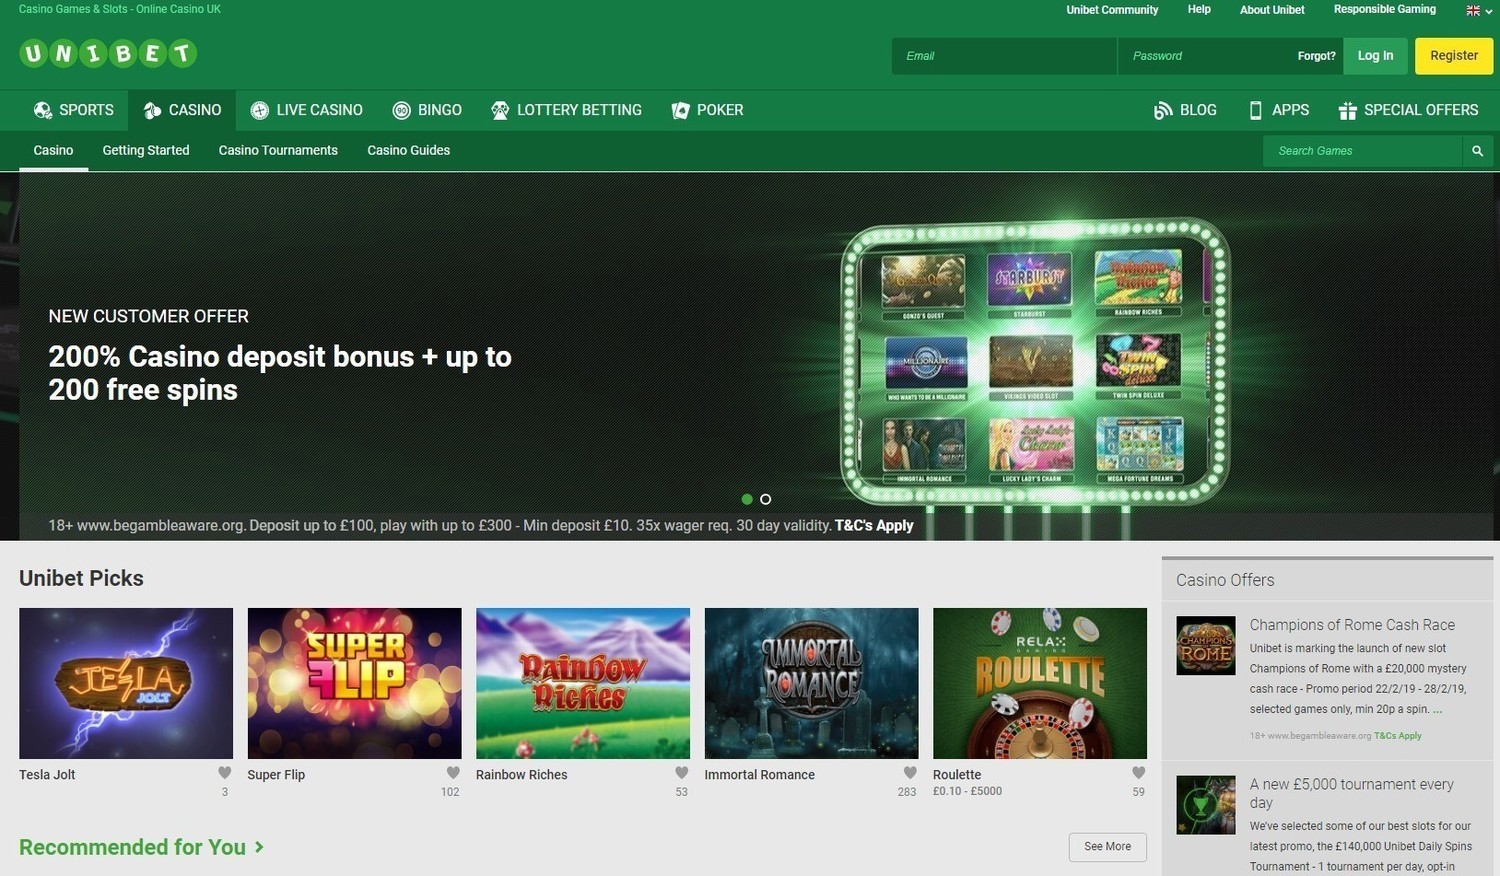The image size is (1500, 876).
Task: Open Responsible Gaming link
Action: pos(1384,10)
